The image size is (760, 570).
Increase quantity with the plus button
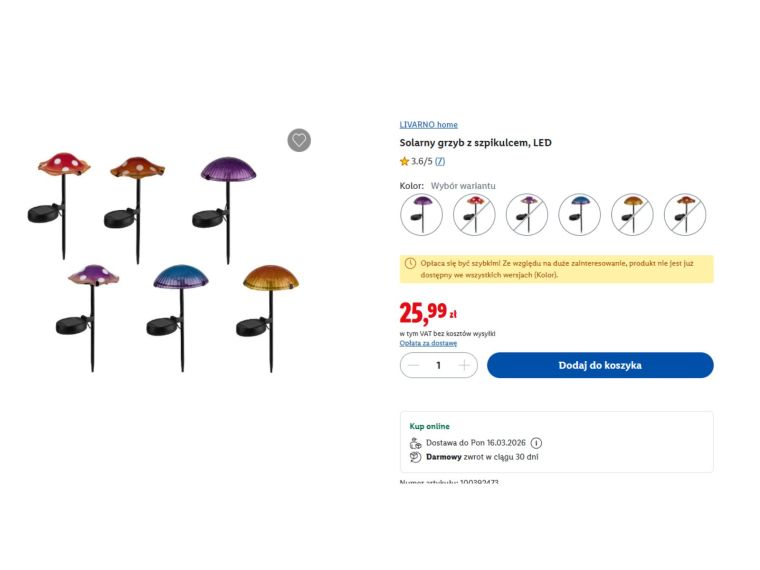click(x=464, y=365)
